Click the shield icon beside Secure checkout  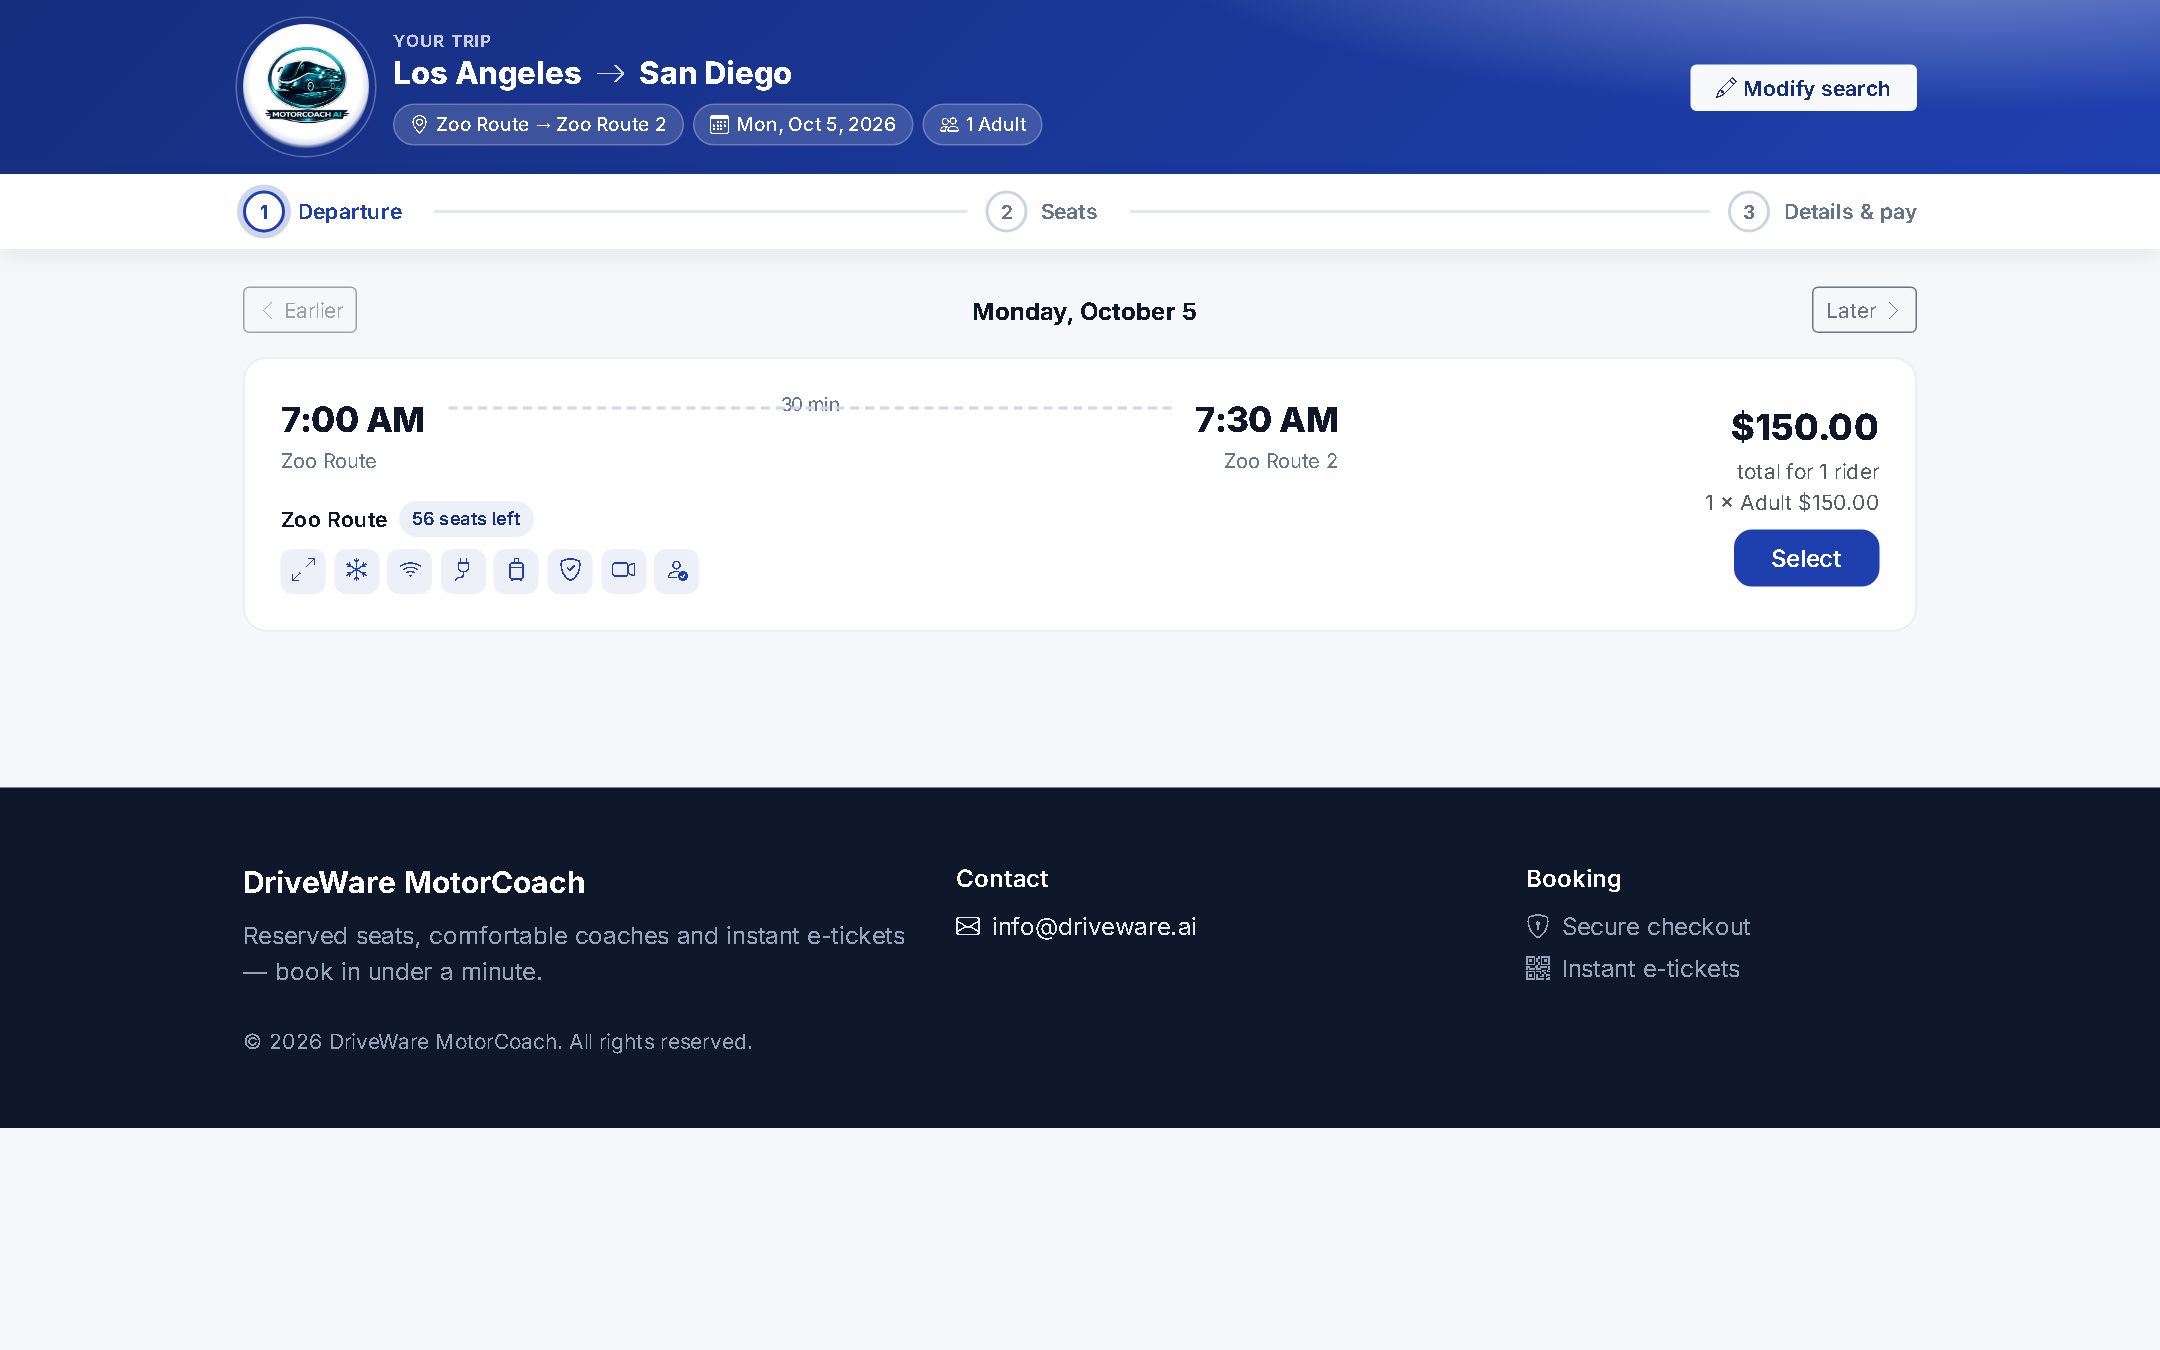click(1538, 926)
